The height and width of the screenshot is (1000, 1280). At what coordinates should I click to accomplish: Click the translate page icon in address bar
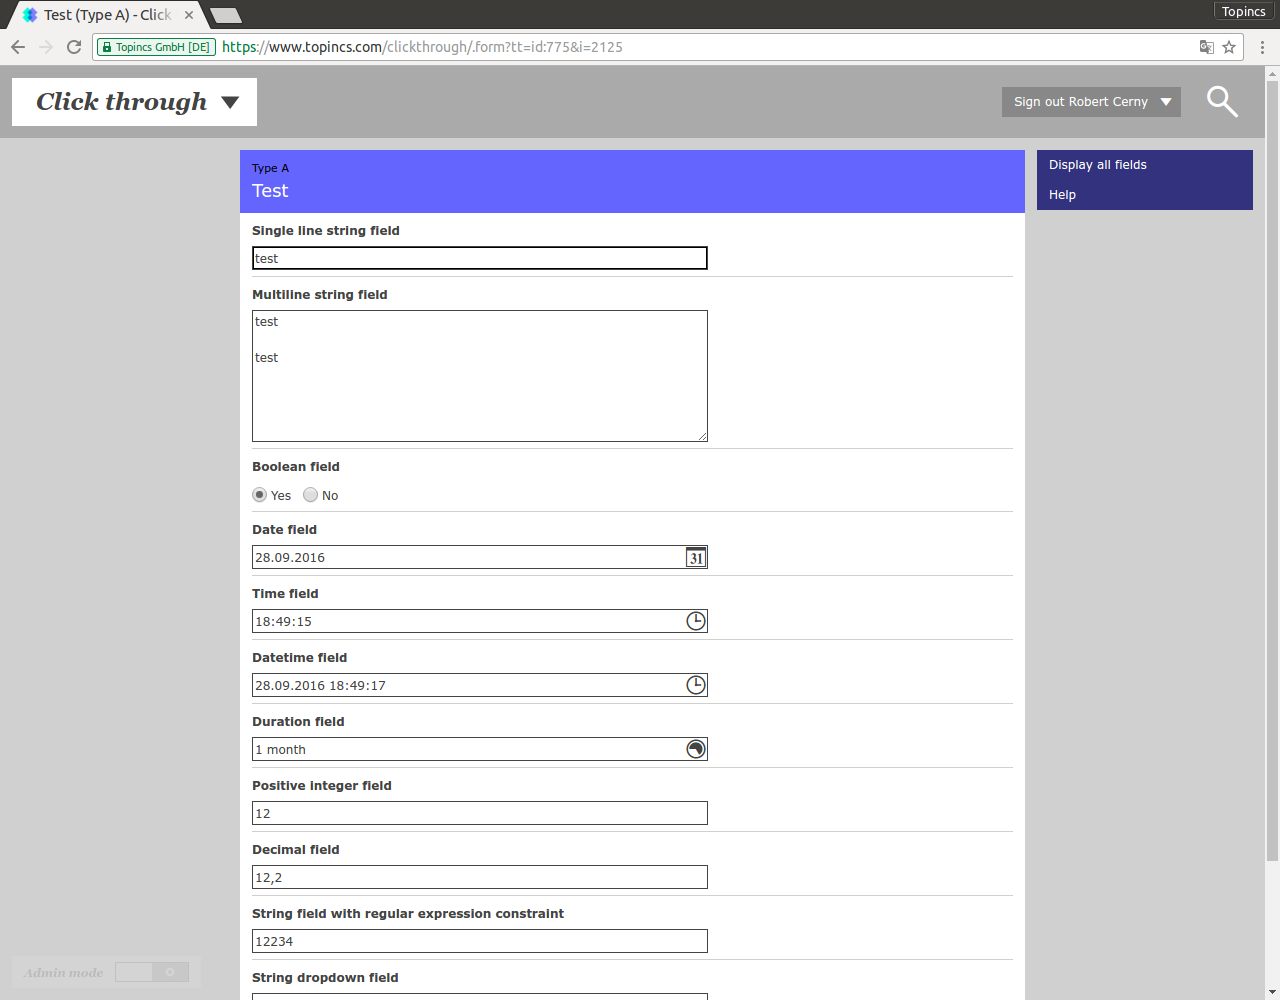click(x=1207, y=47)
